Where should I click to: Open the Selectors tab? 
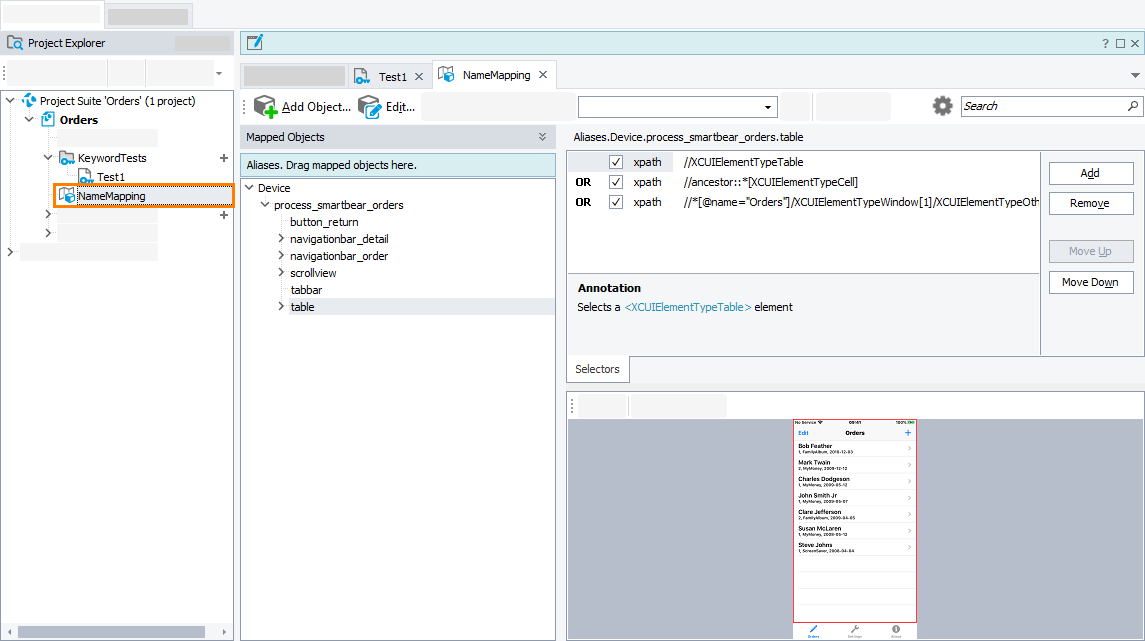point(597,369)
